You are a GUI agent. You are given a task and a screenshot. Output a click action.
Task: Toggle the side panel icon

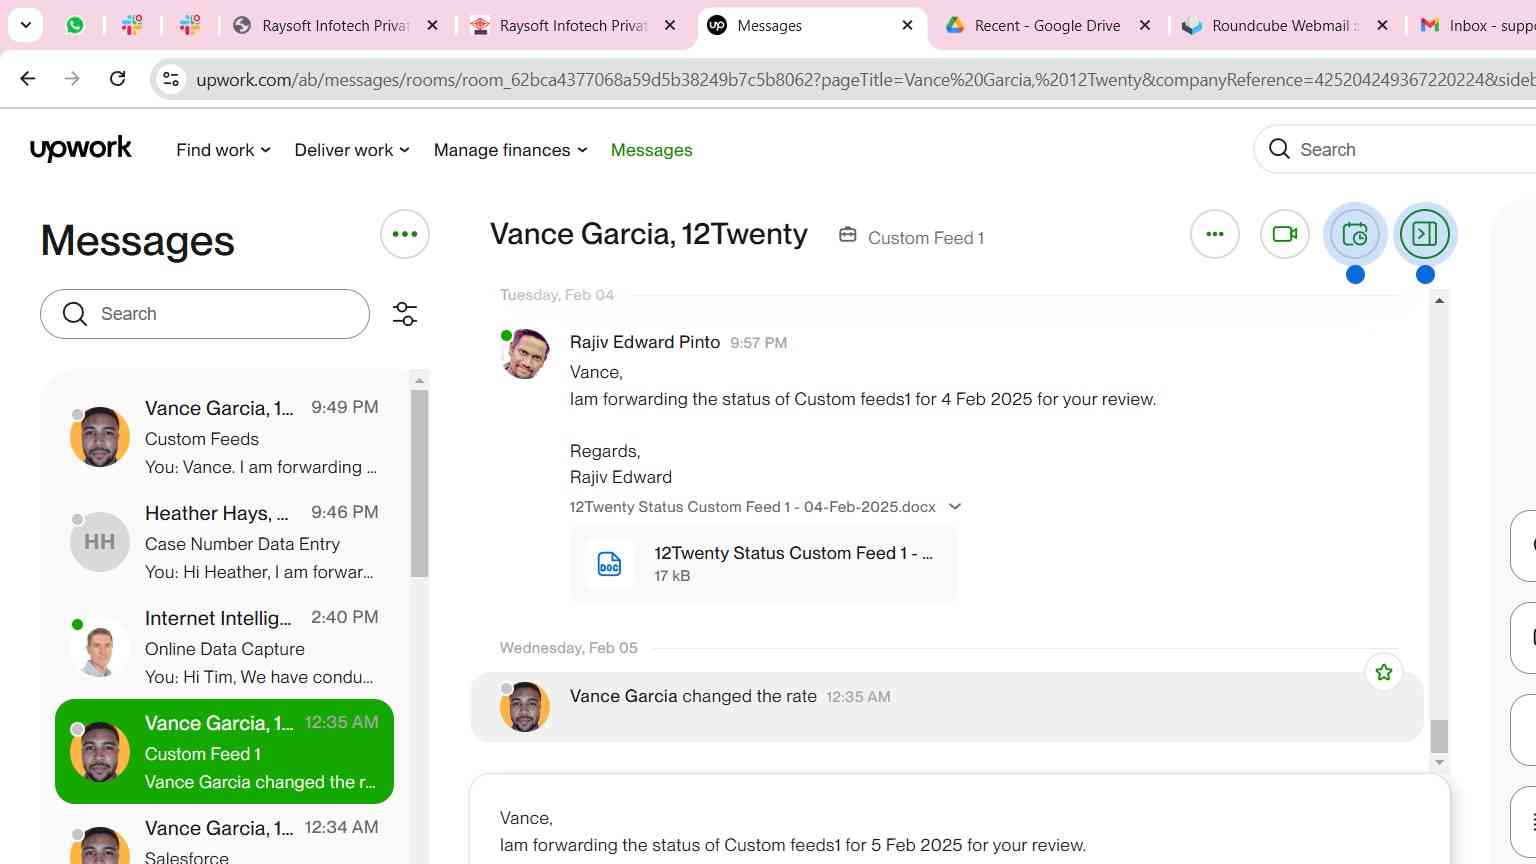[x=1425, y=234]
